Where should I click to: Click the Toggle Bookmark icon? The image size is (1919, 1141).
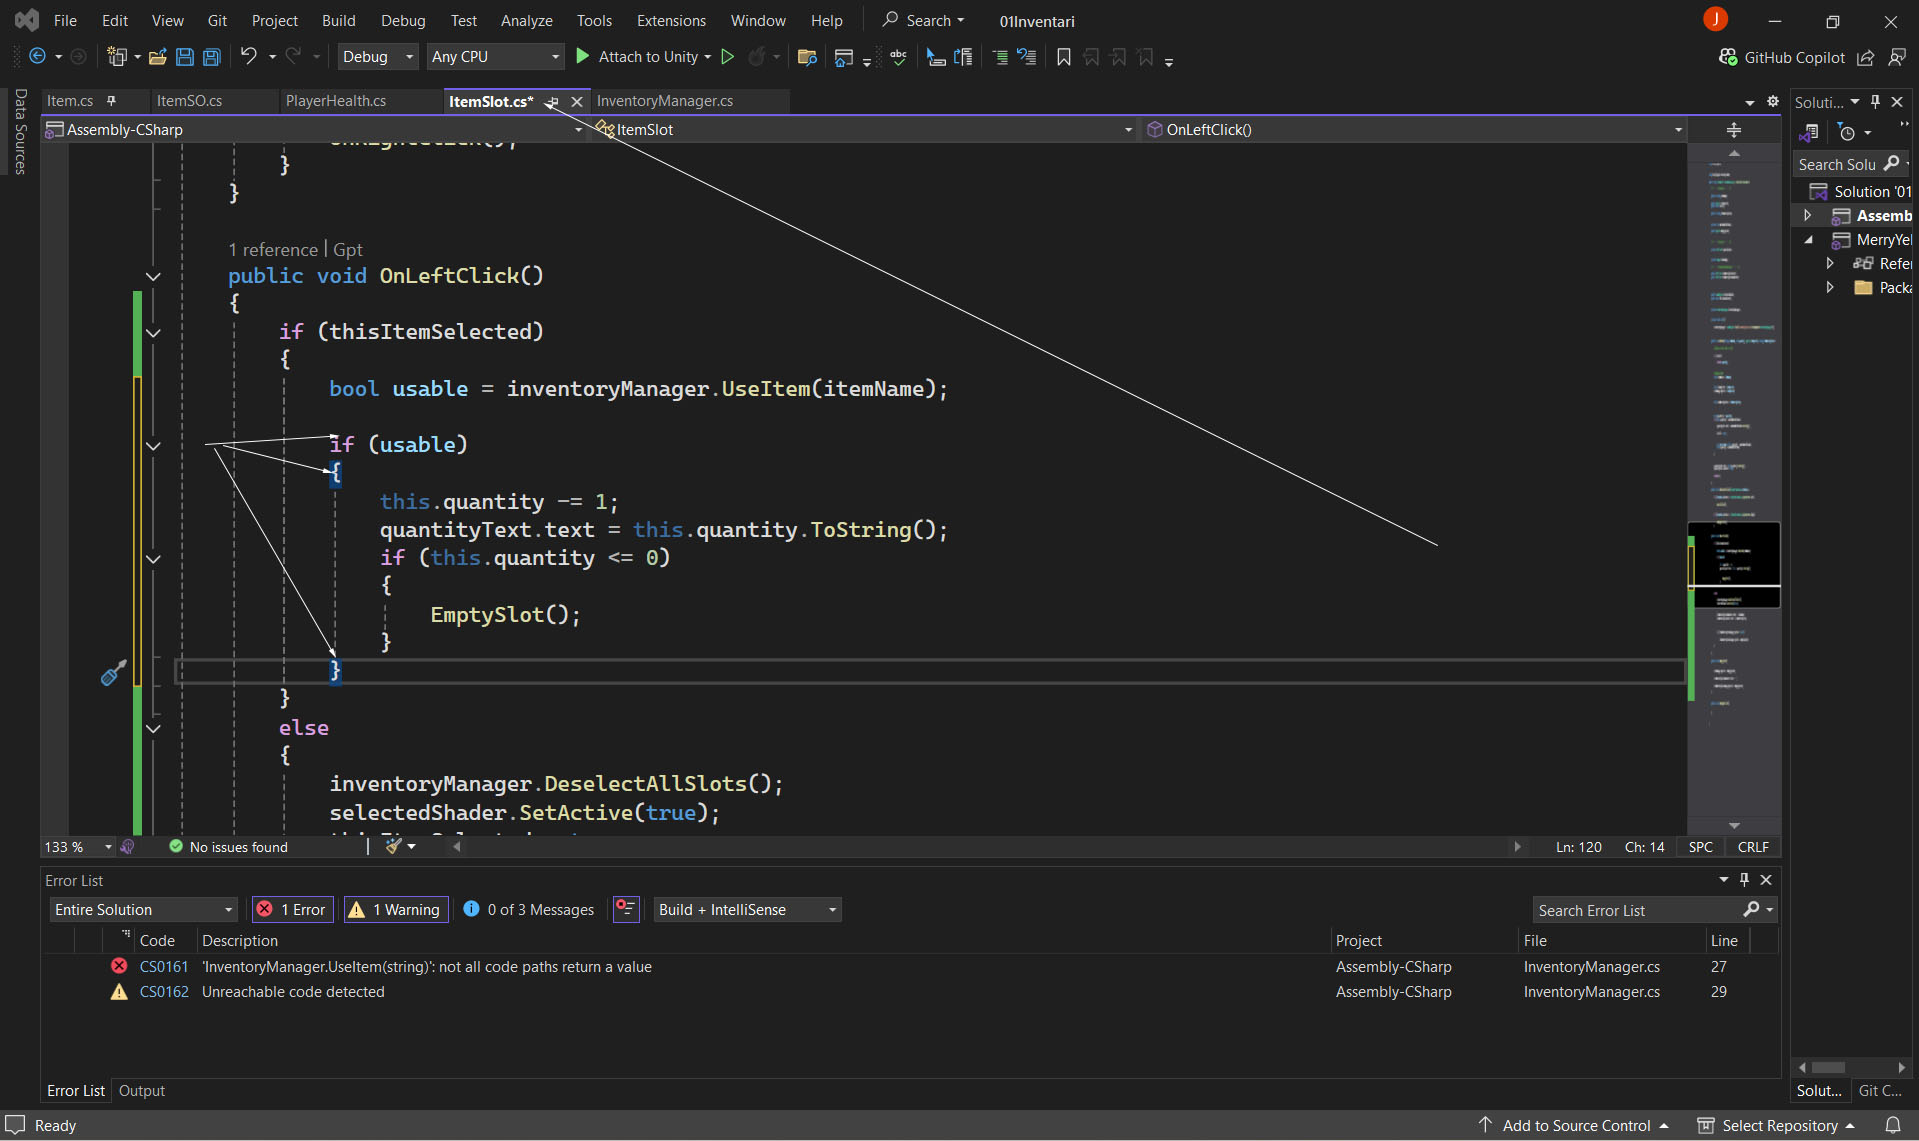click(1064, 57)
